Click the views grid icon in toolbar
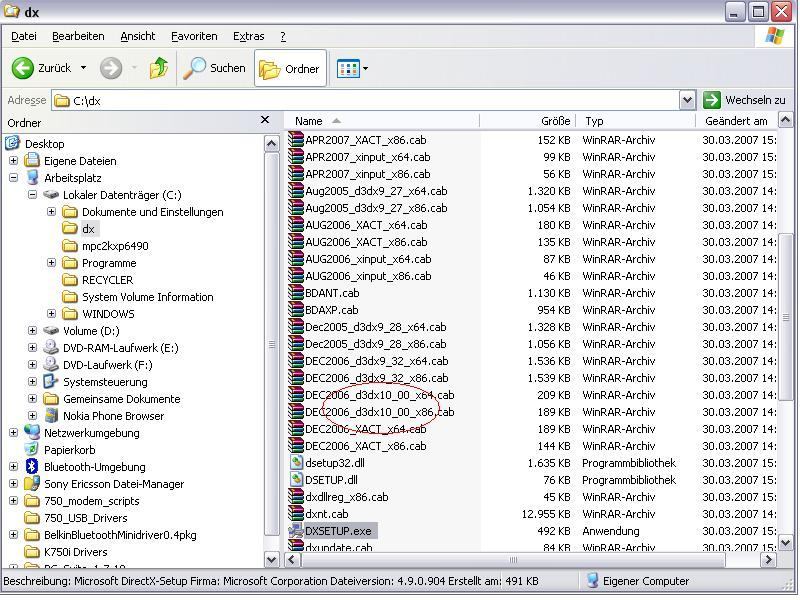The image size is (800, 600). point(348,68)
